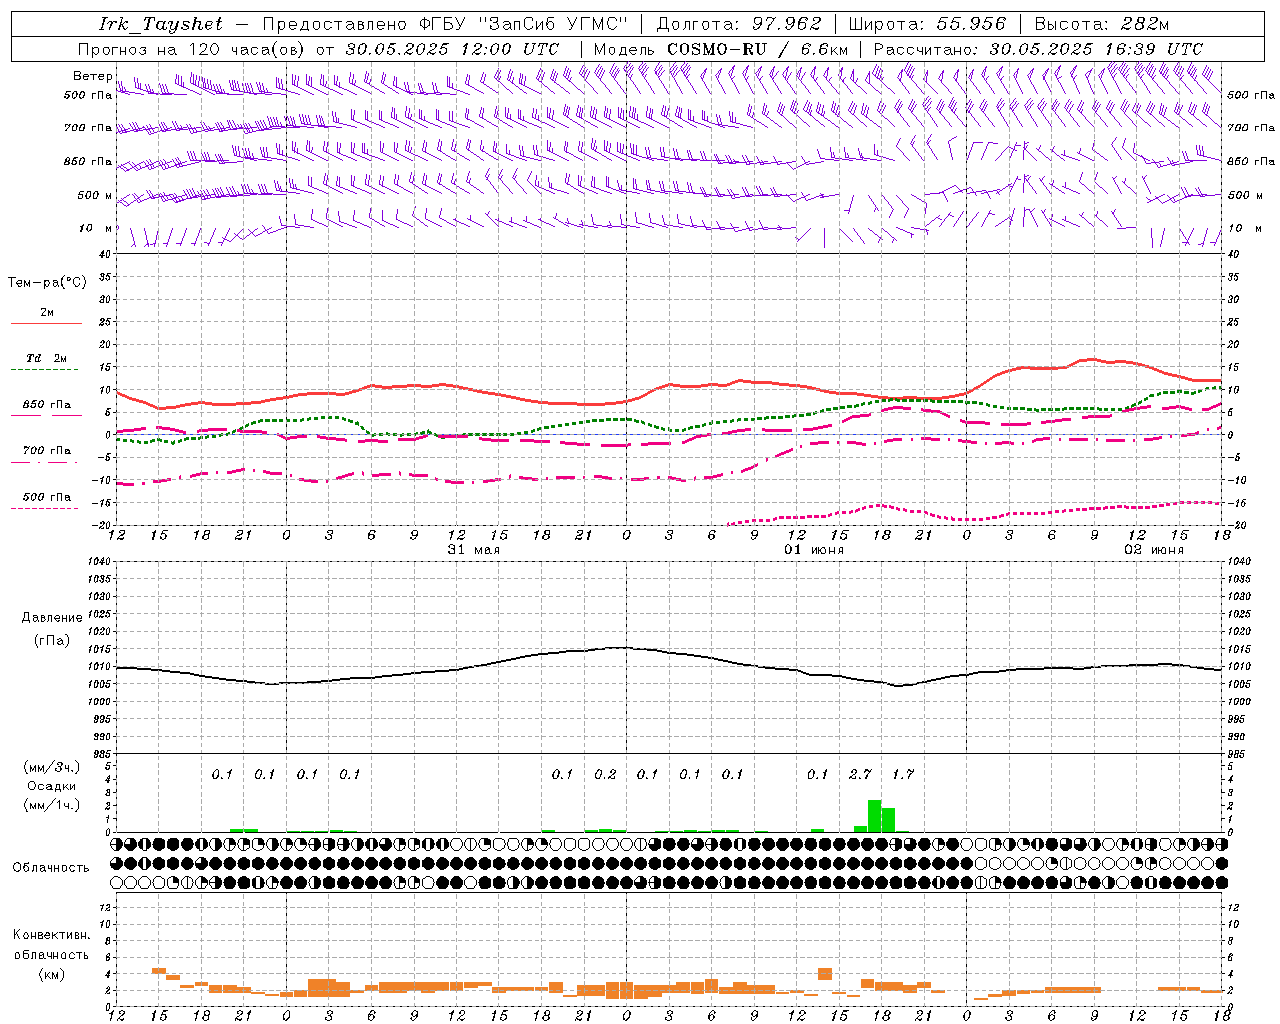This screenshot has height=1024, width=1280.
Task: Click the solid red 2м temperature legend line
Action: [x=46, y=323]
